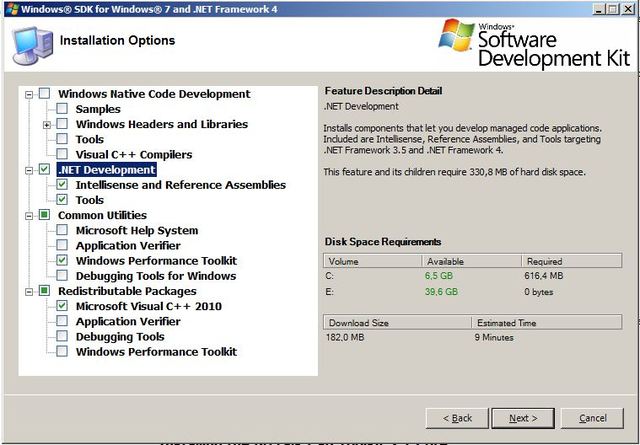Image resolution: width=640 pixels, height=445 pixels.
Task: Check Application Verifier under Common Utilities
Action: (x=62, y=245)
